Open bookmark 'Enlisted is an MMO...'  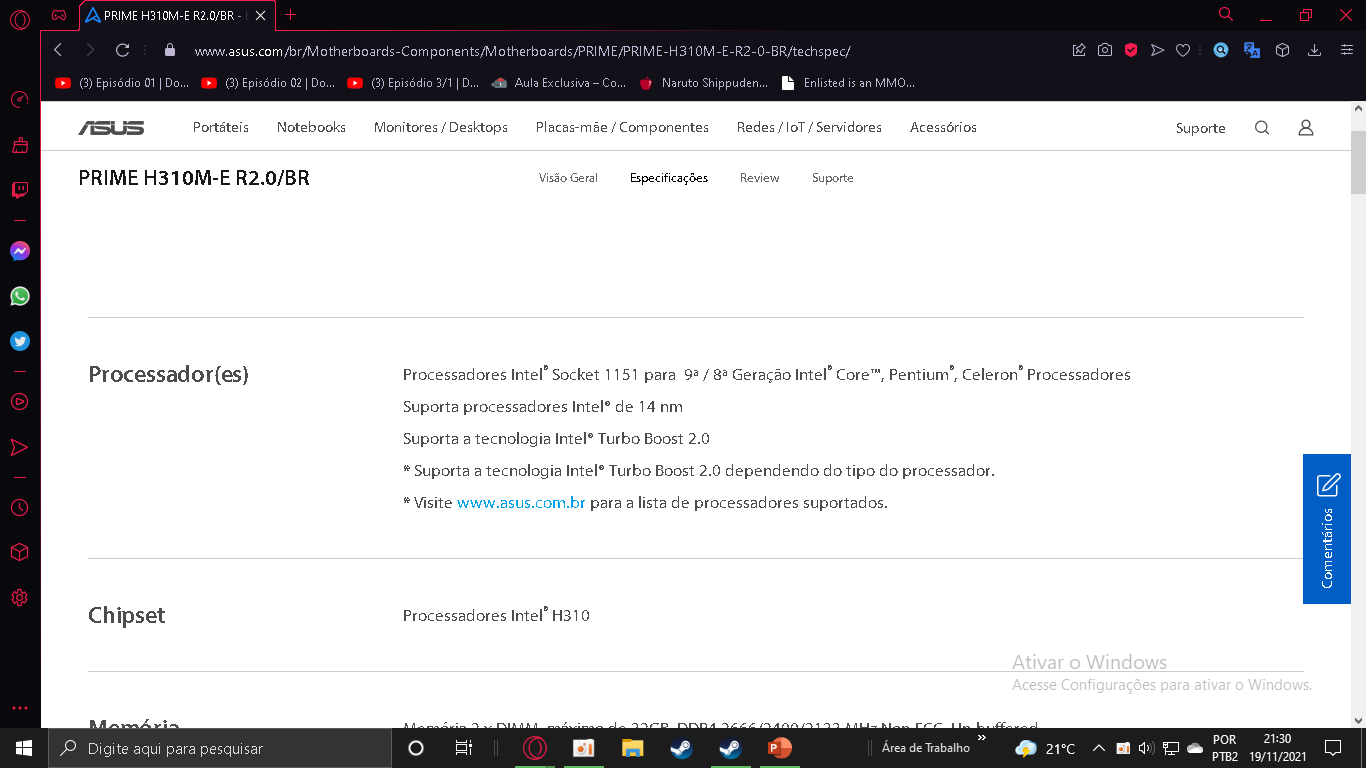tap(848, 83)
